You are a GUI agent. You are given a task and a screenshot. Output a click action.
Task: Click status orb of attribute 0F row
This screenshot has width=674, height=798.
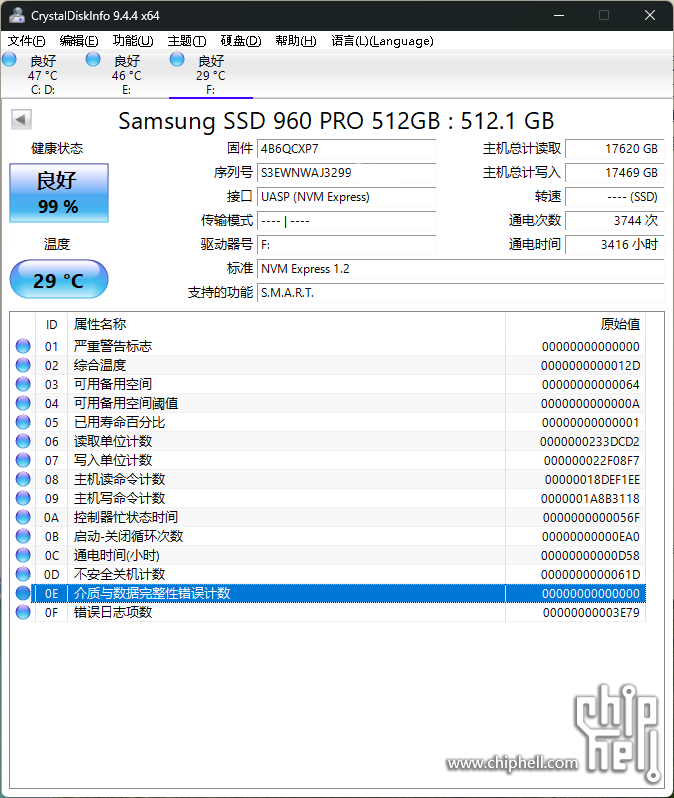pyautogui.click(x=23, y=612)
